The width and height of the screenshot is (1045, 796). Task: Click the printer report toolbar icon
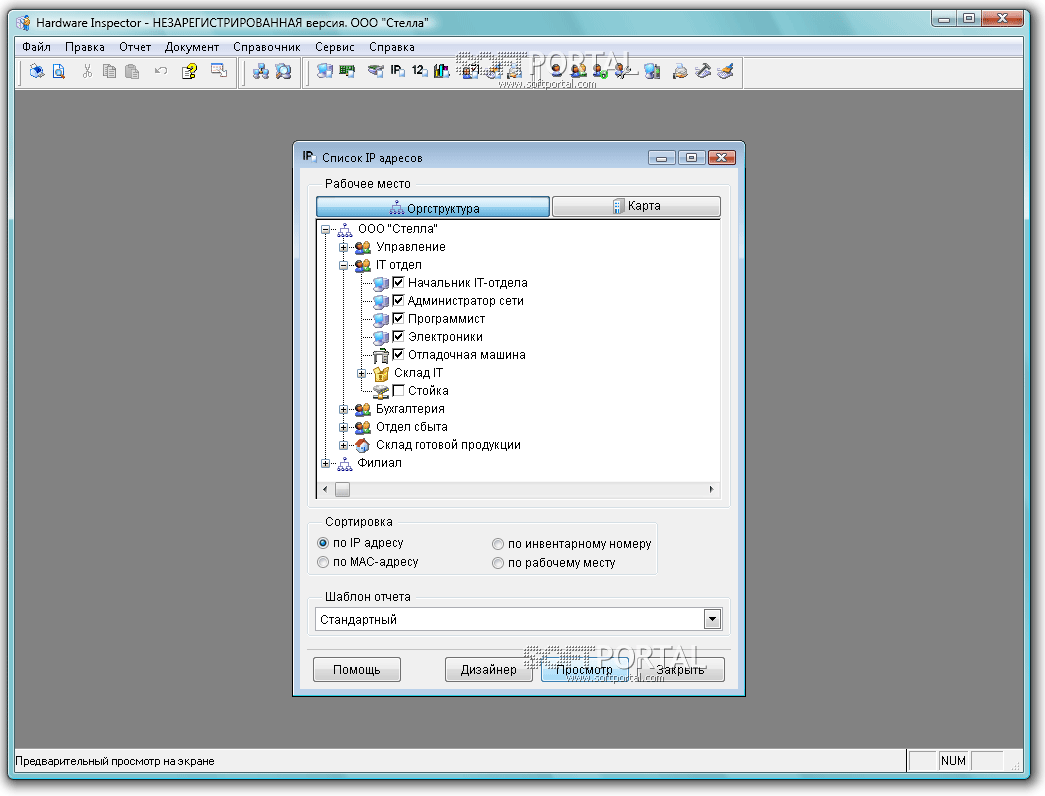pos(680,71)
